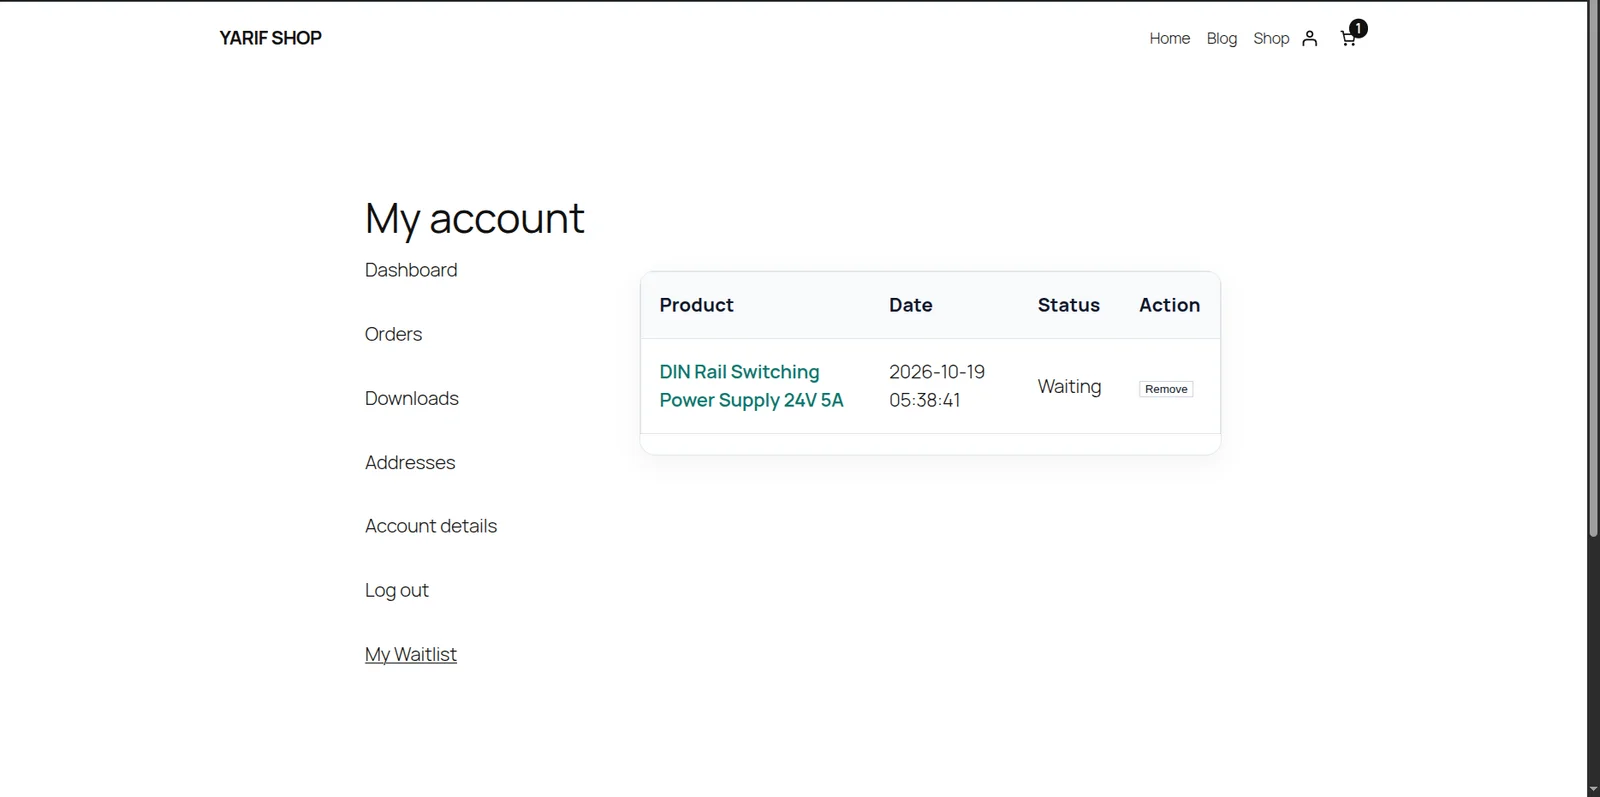This screenshot has height=797, width=1600.
Task: Click the page vertical scrollbar thumb
Action: [x=1594, y=270]
